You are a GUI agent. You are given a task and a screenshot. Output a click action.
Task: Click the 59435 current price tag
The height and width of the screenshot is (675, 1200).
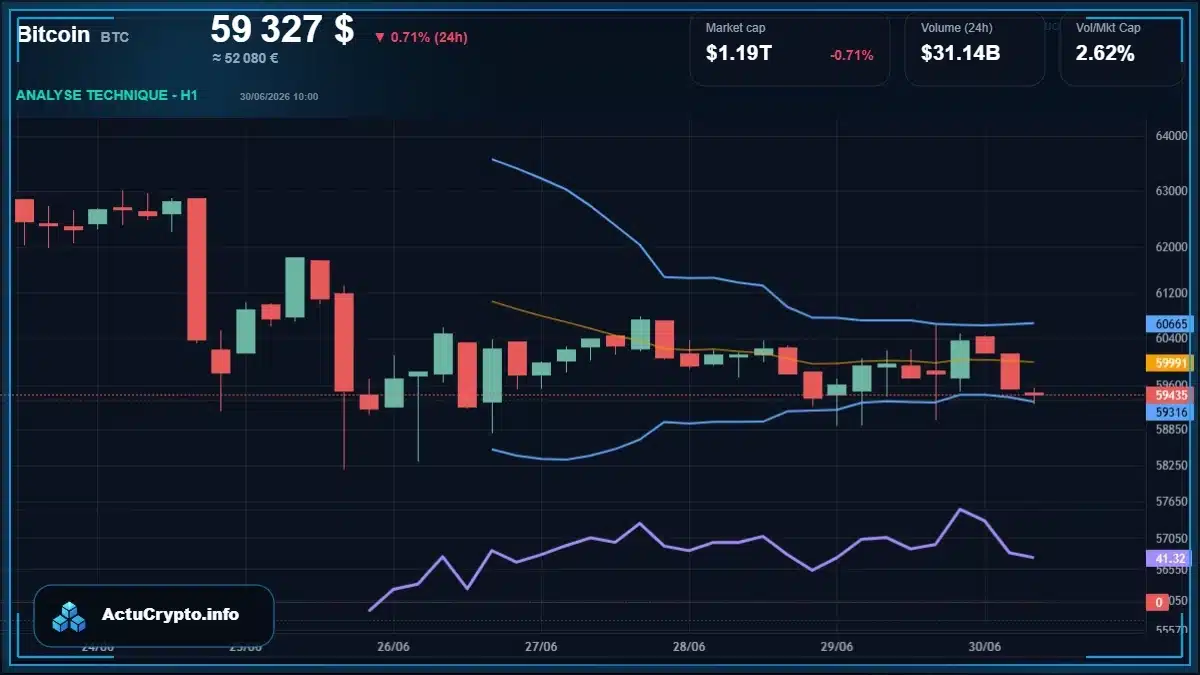point(1170,395)
